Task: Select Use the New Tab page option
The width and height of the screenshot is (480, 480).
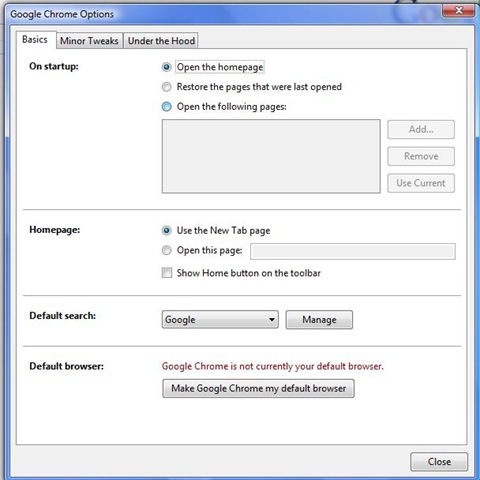Action: (x=166, y=230)
